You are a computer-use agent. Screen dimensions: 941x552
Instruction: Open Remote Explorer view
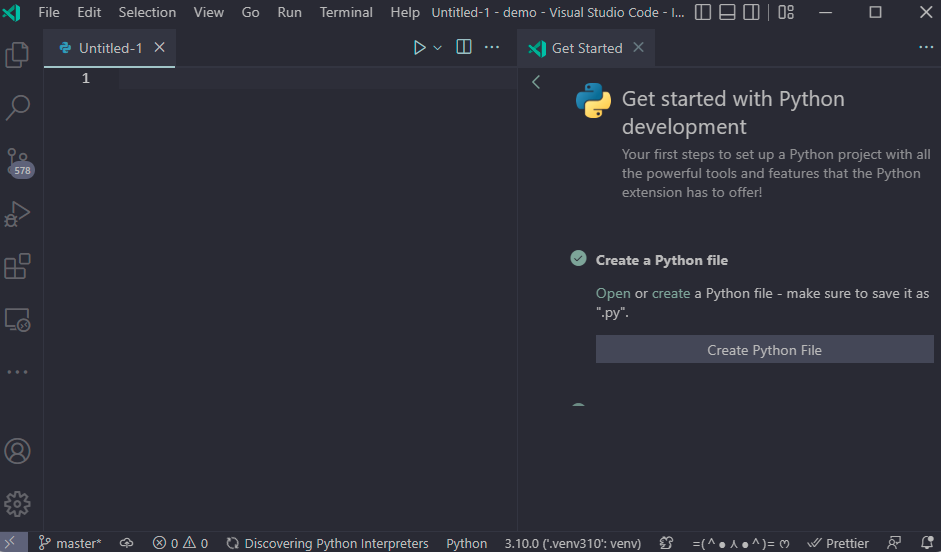(x=17, y=320)
